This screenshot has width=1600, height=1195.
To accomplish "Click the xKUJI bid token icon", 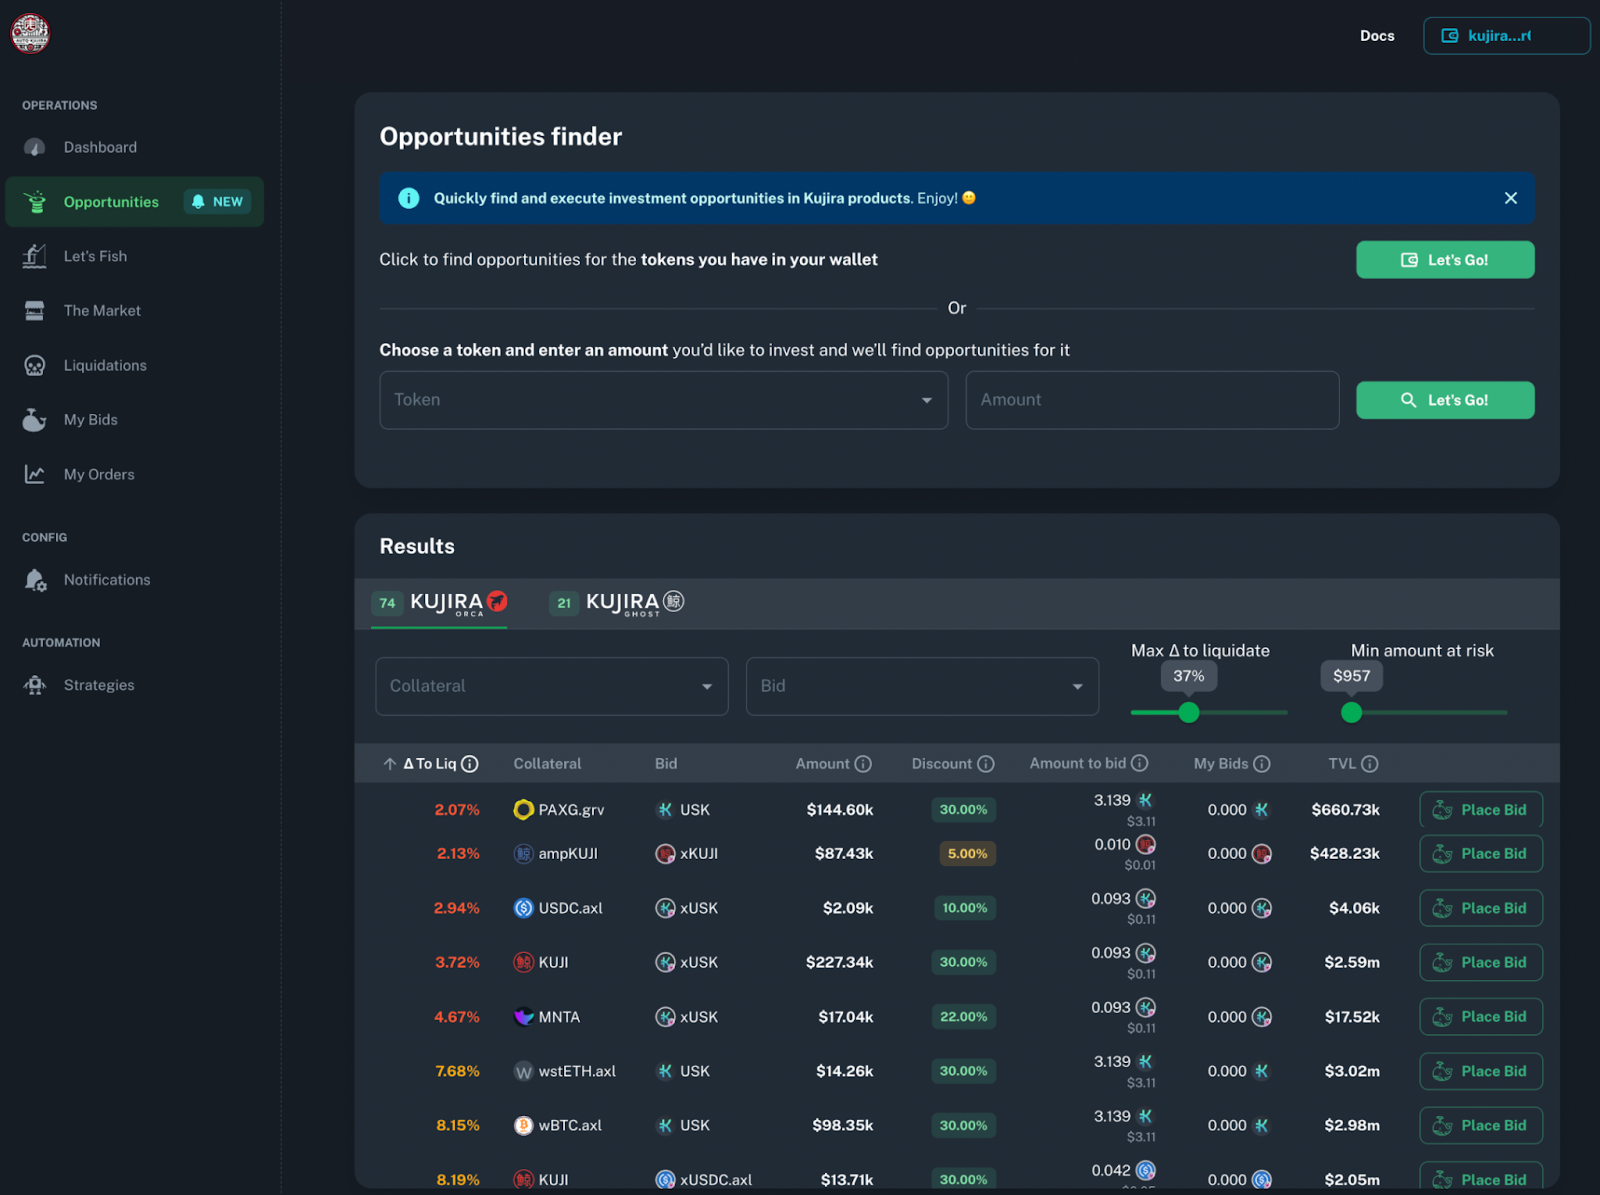I will coord(665,854).
